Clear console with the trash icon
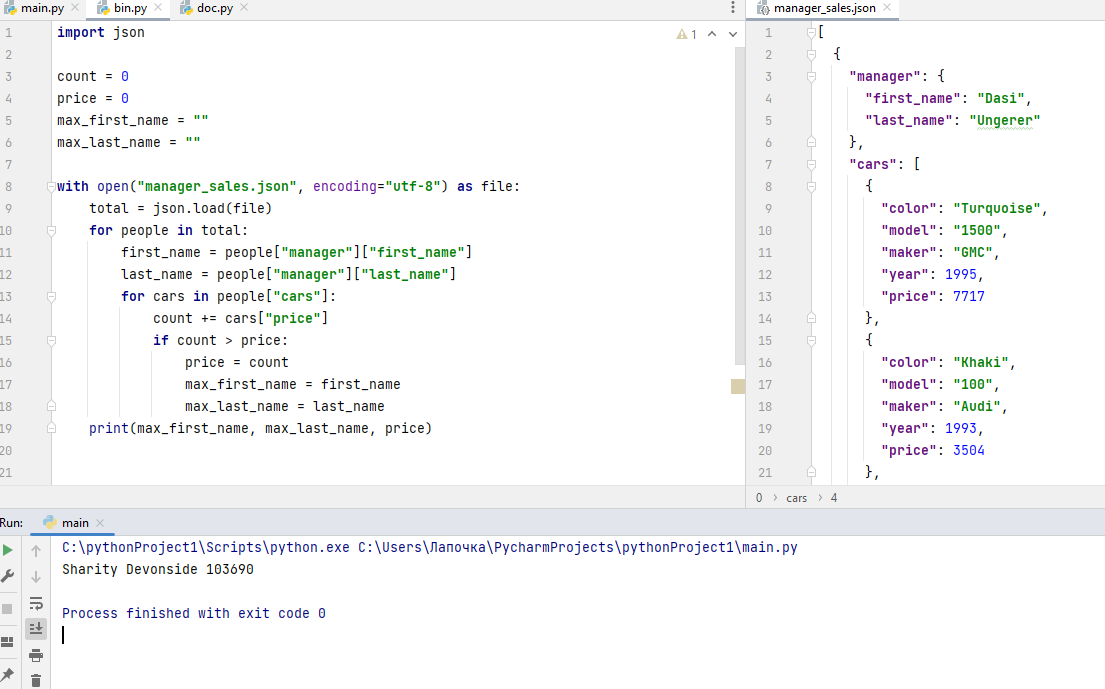1105x689 pixels. point(36,681)
